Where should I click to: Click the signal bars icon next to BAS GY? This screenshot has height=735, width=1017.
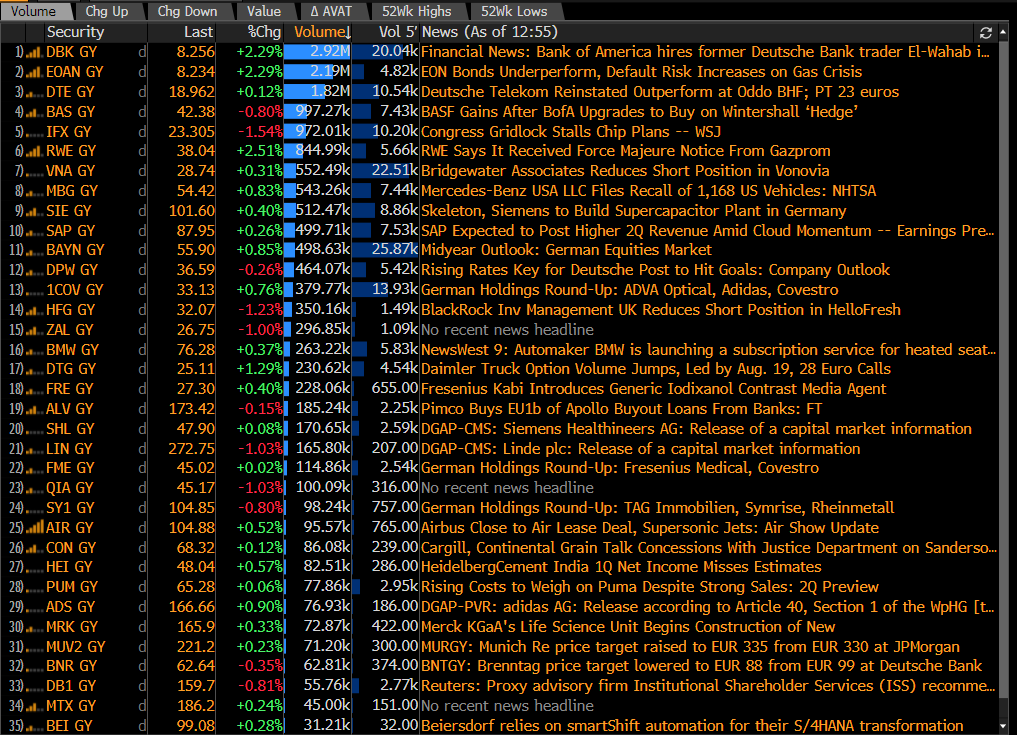34,112
